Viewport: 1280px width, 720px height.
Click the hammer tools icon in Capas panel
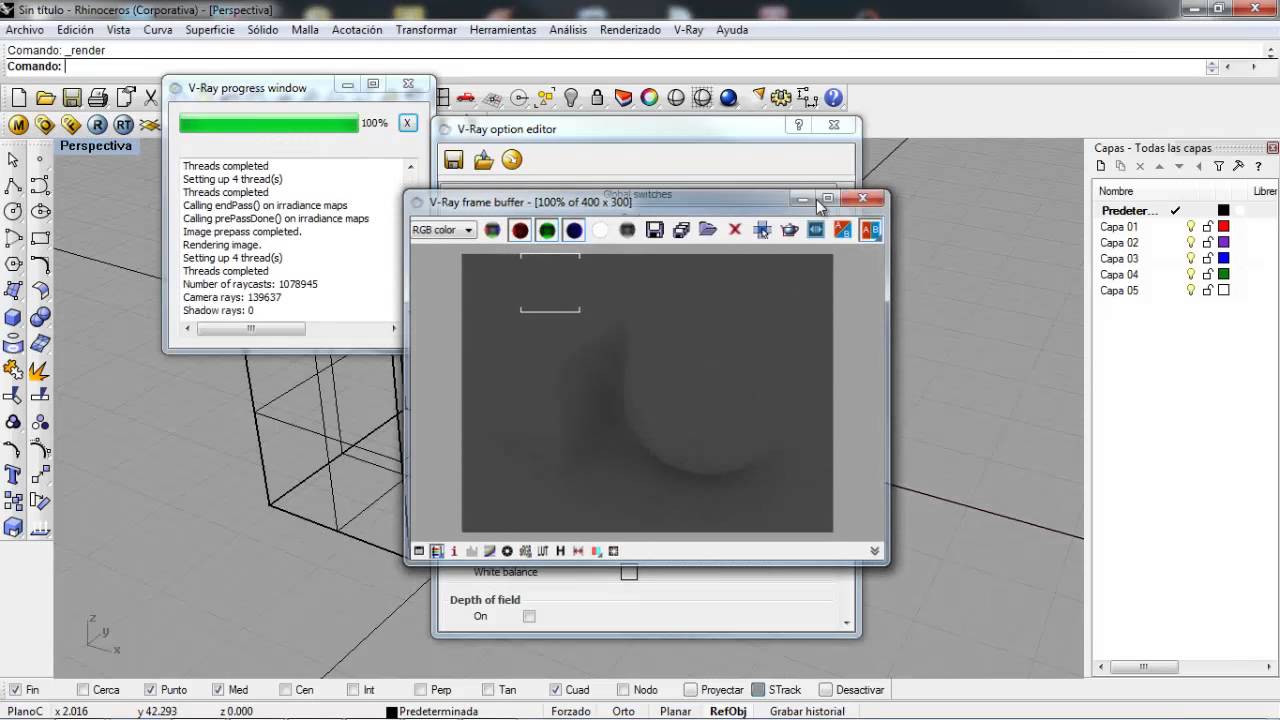tap(1238, 166)
